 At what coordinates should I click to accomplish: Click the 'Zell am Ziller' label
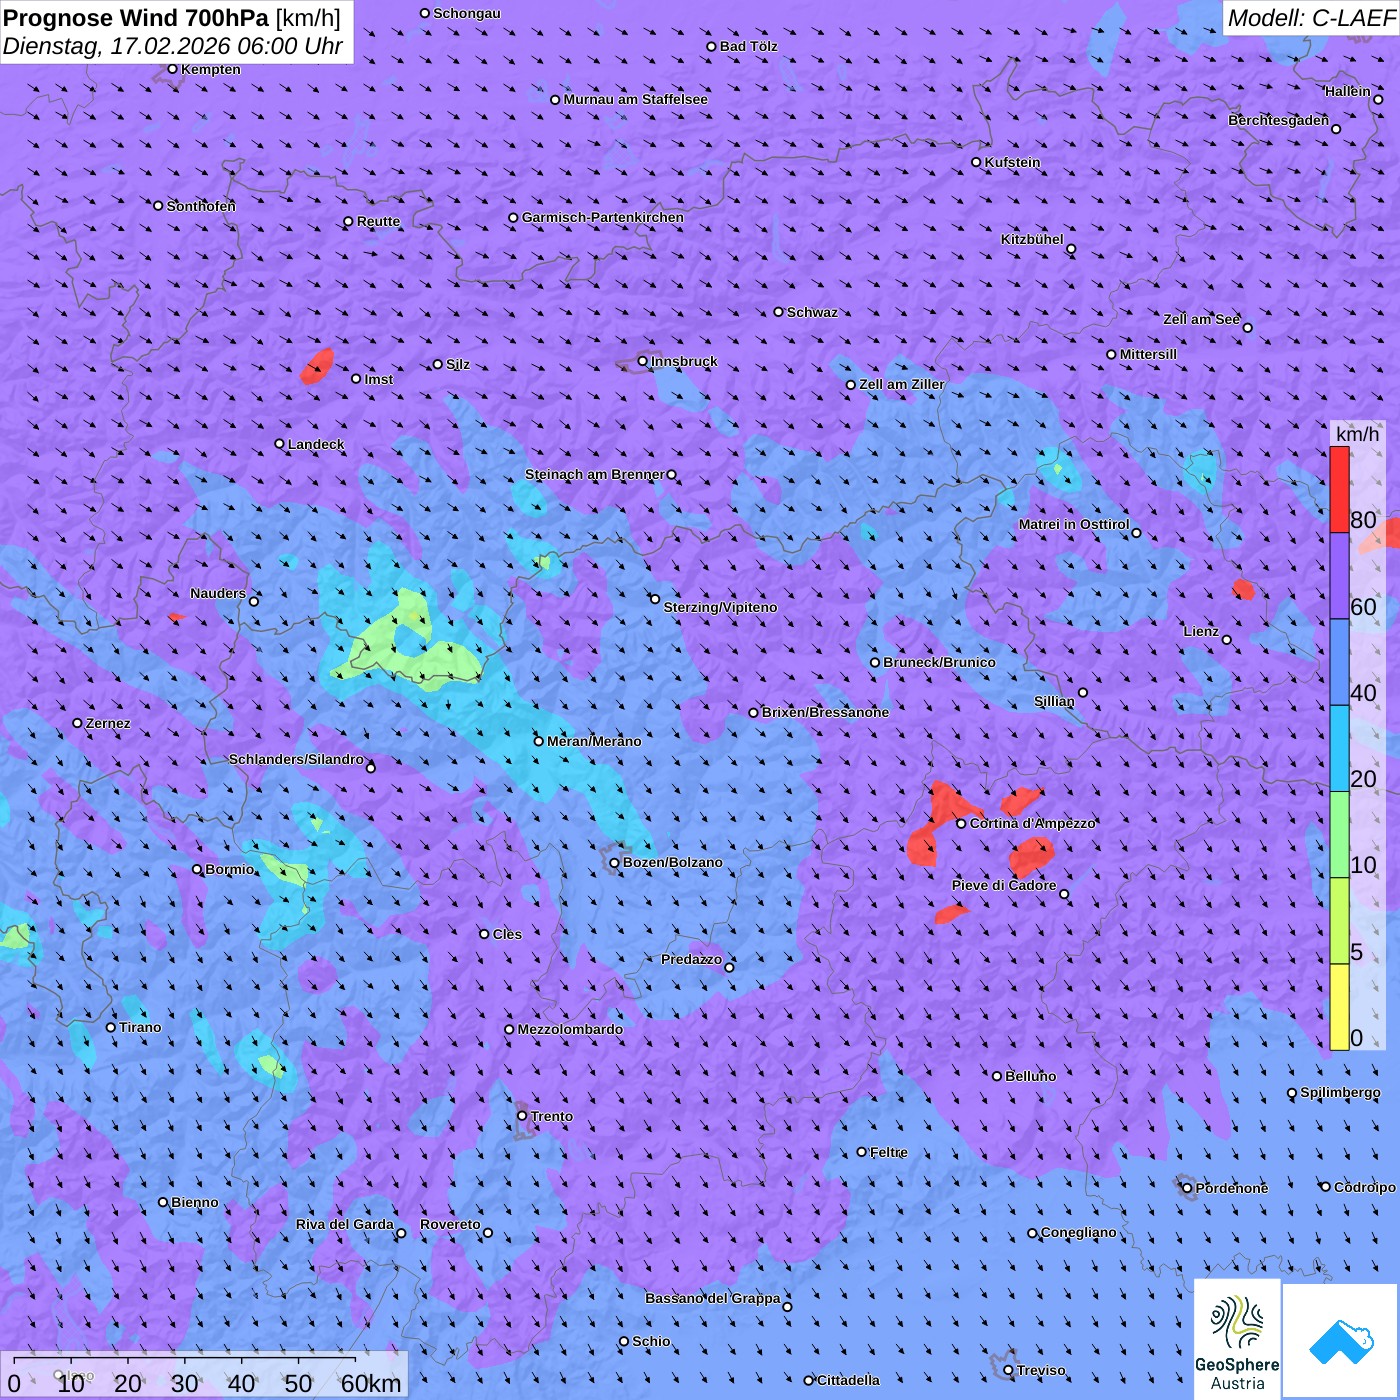902,384
